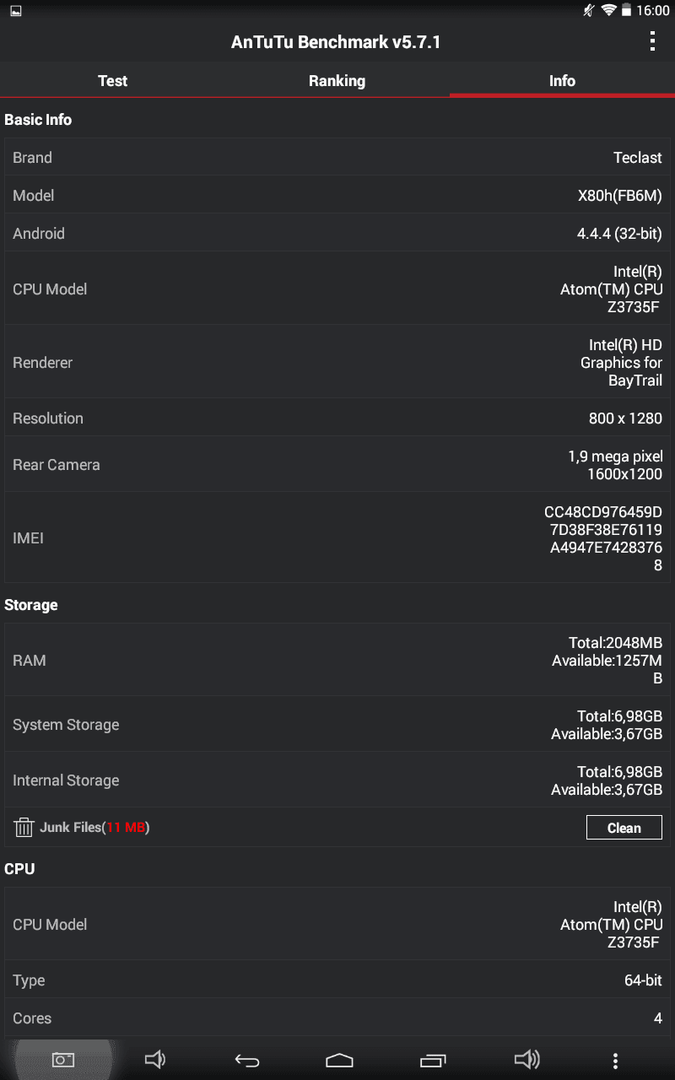Select the Info tab
Viewport: 675px width, 1080px height.
562,81
